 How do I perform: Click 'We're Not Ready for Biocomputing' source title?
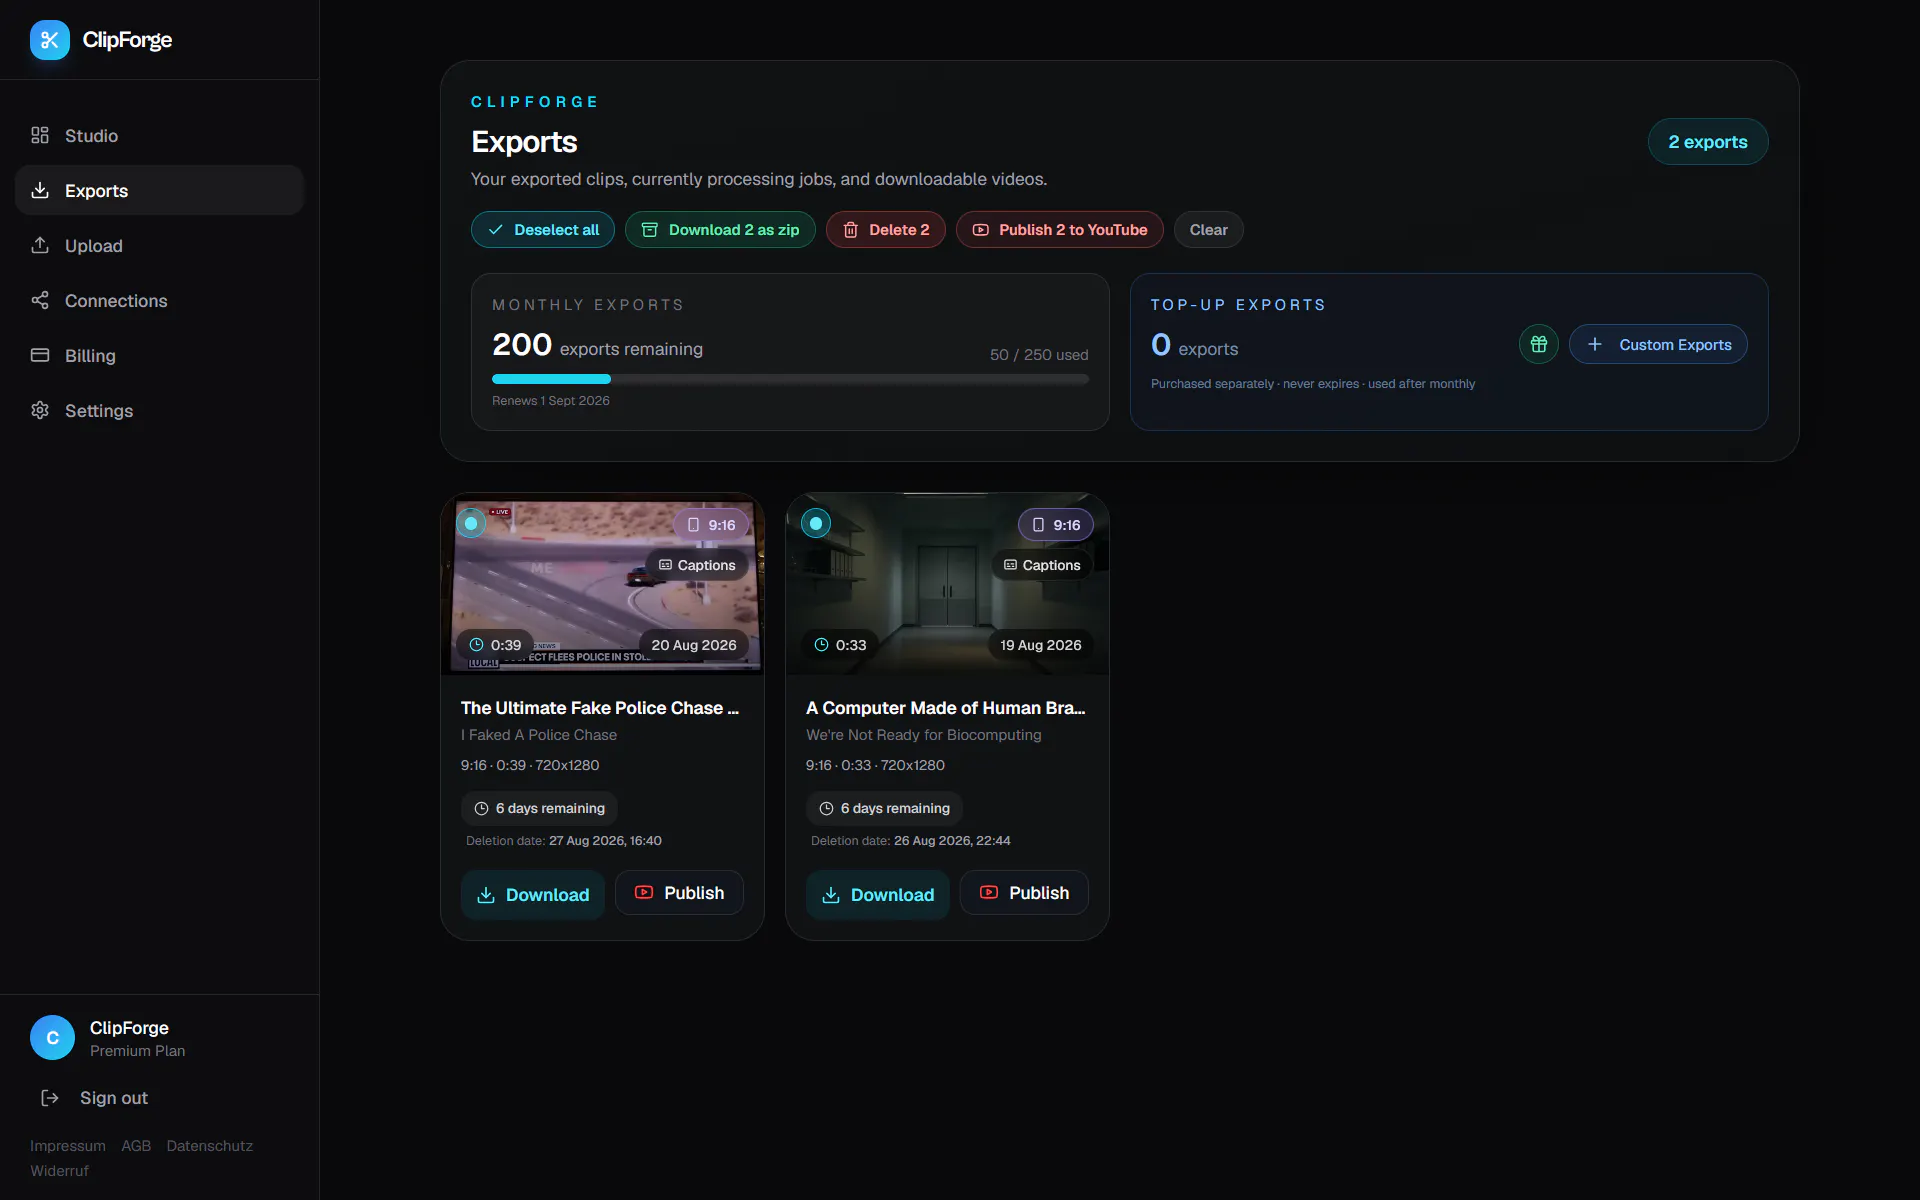coord(924,735)
